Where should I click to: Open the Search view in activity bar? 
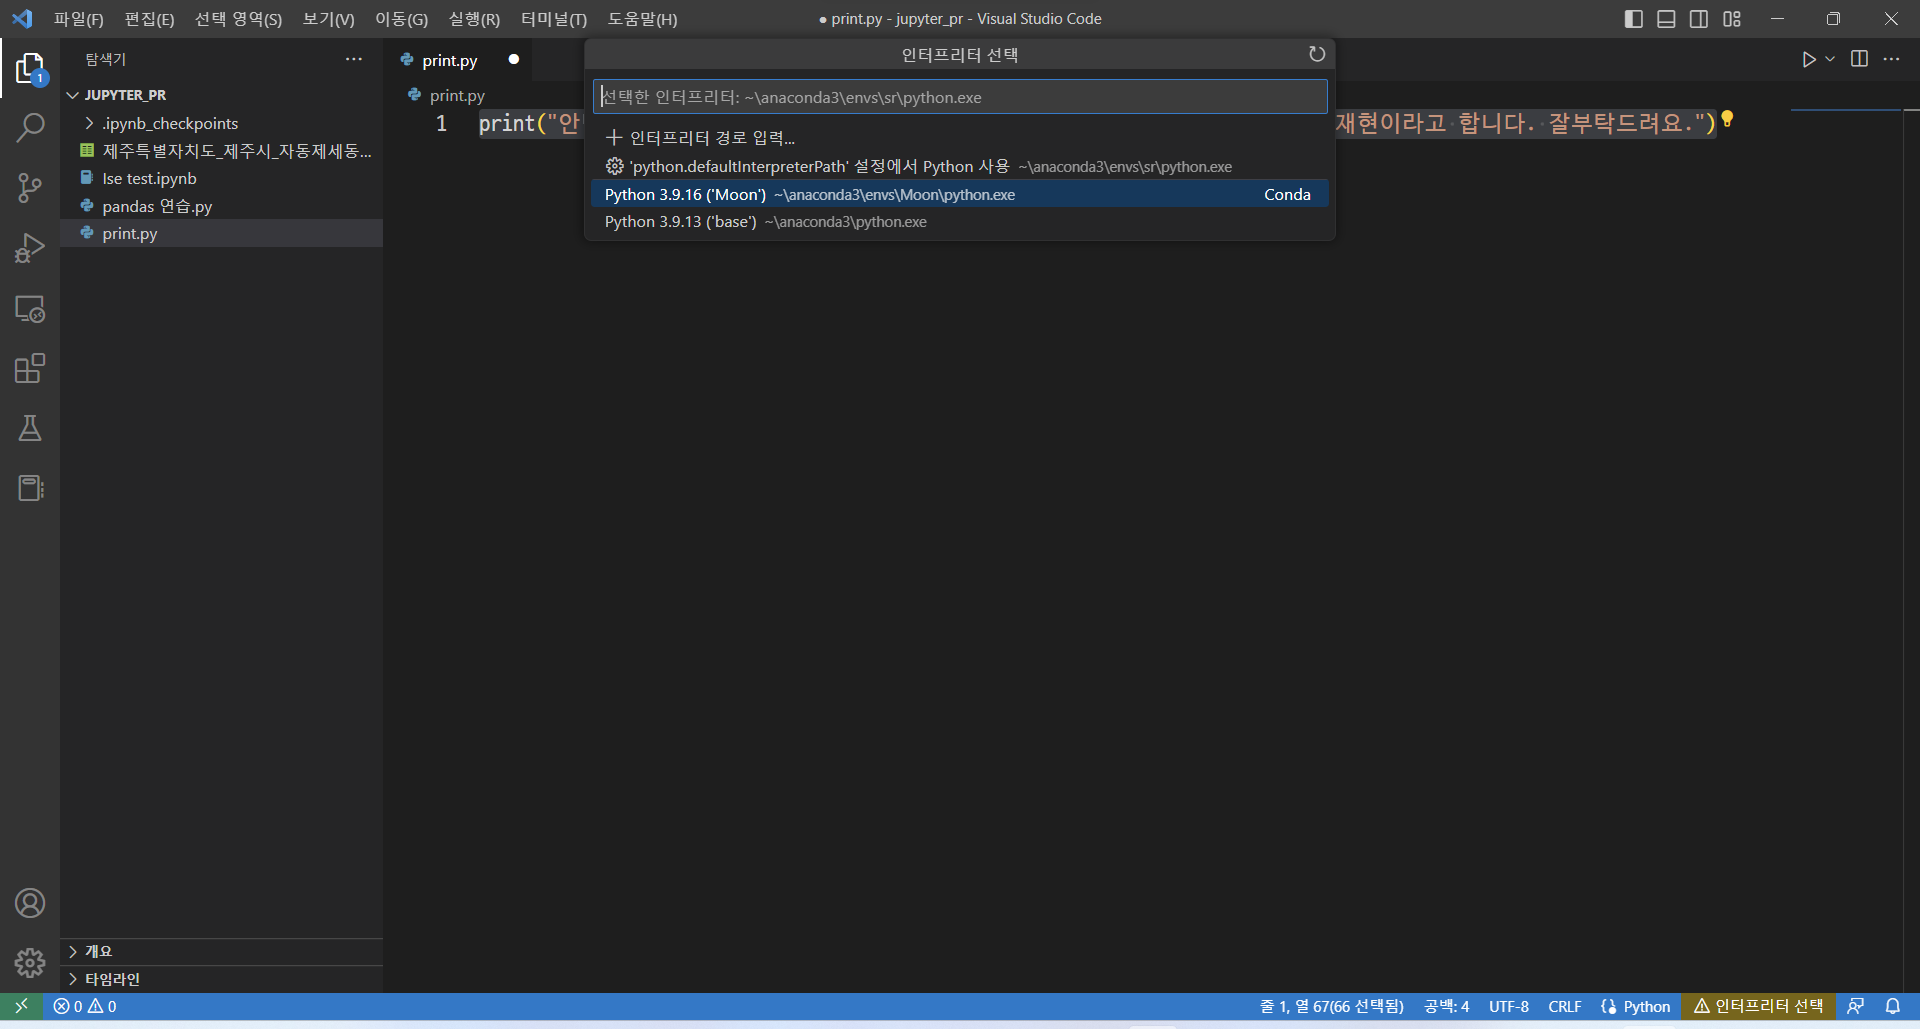click(x=30, y=128)
